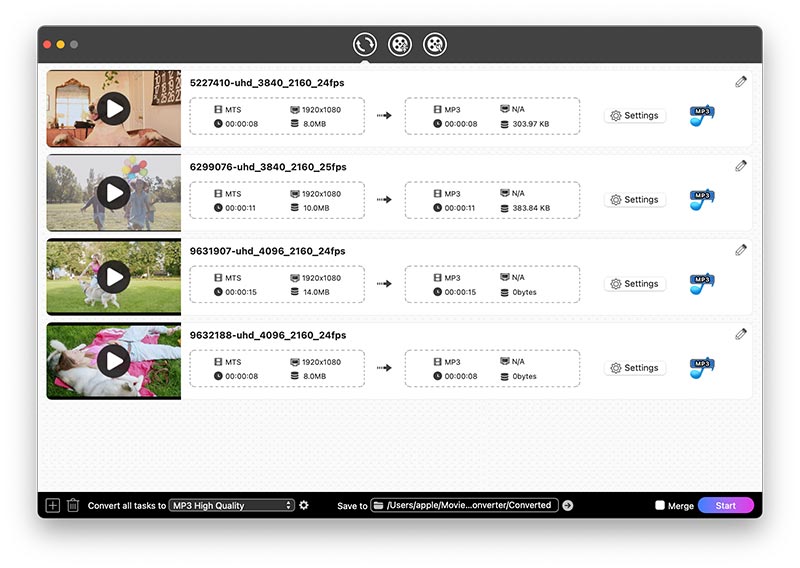
Task: Edit the 9632188-uhd file with pencil icon
Action: coord(741,334)
